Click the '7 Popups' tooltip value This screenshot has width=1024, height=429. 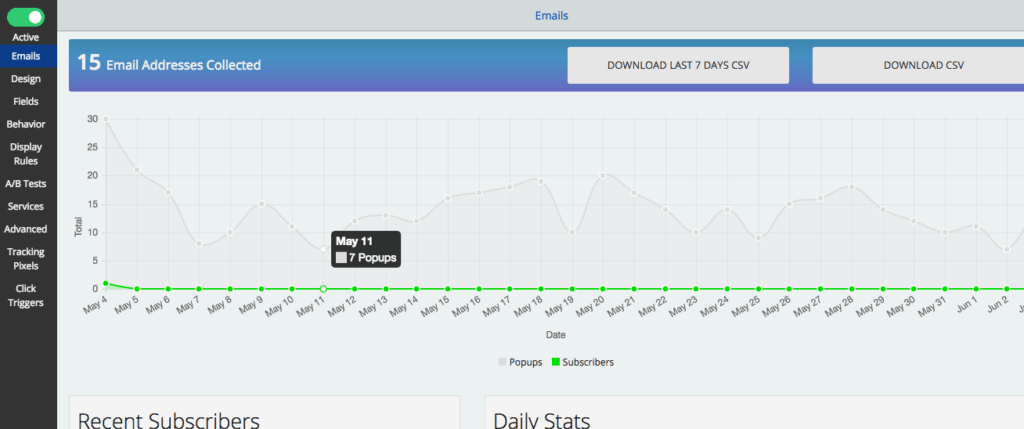(x=372, y=258)
